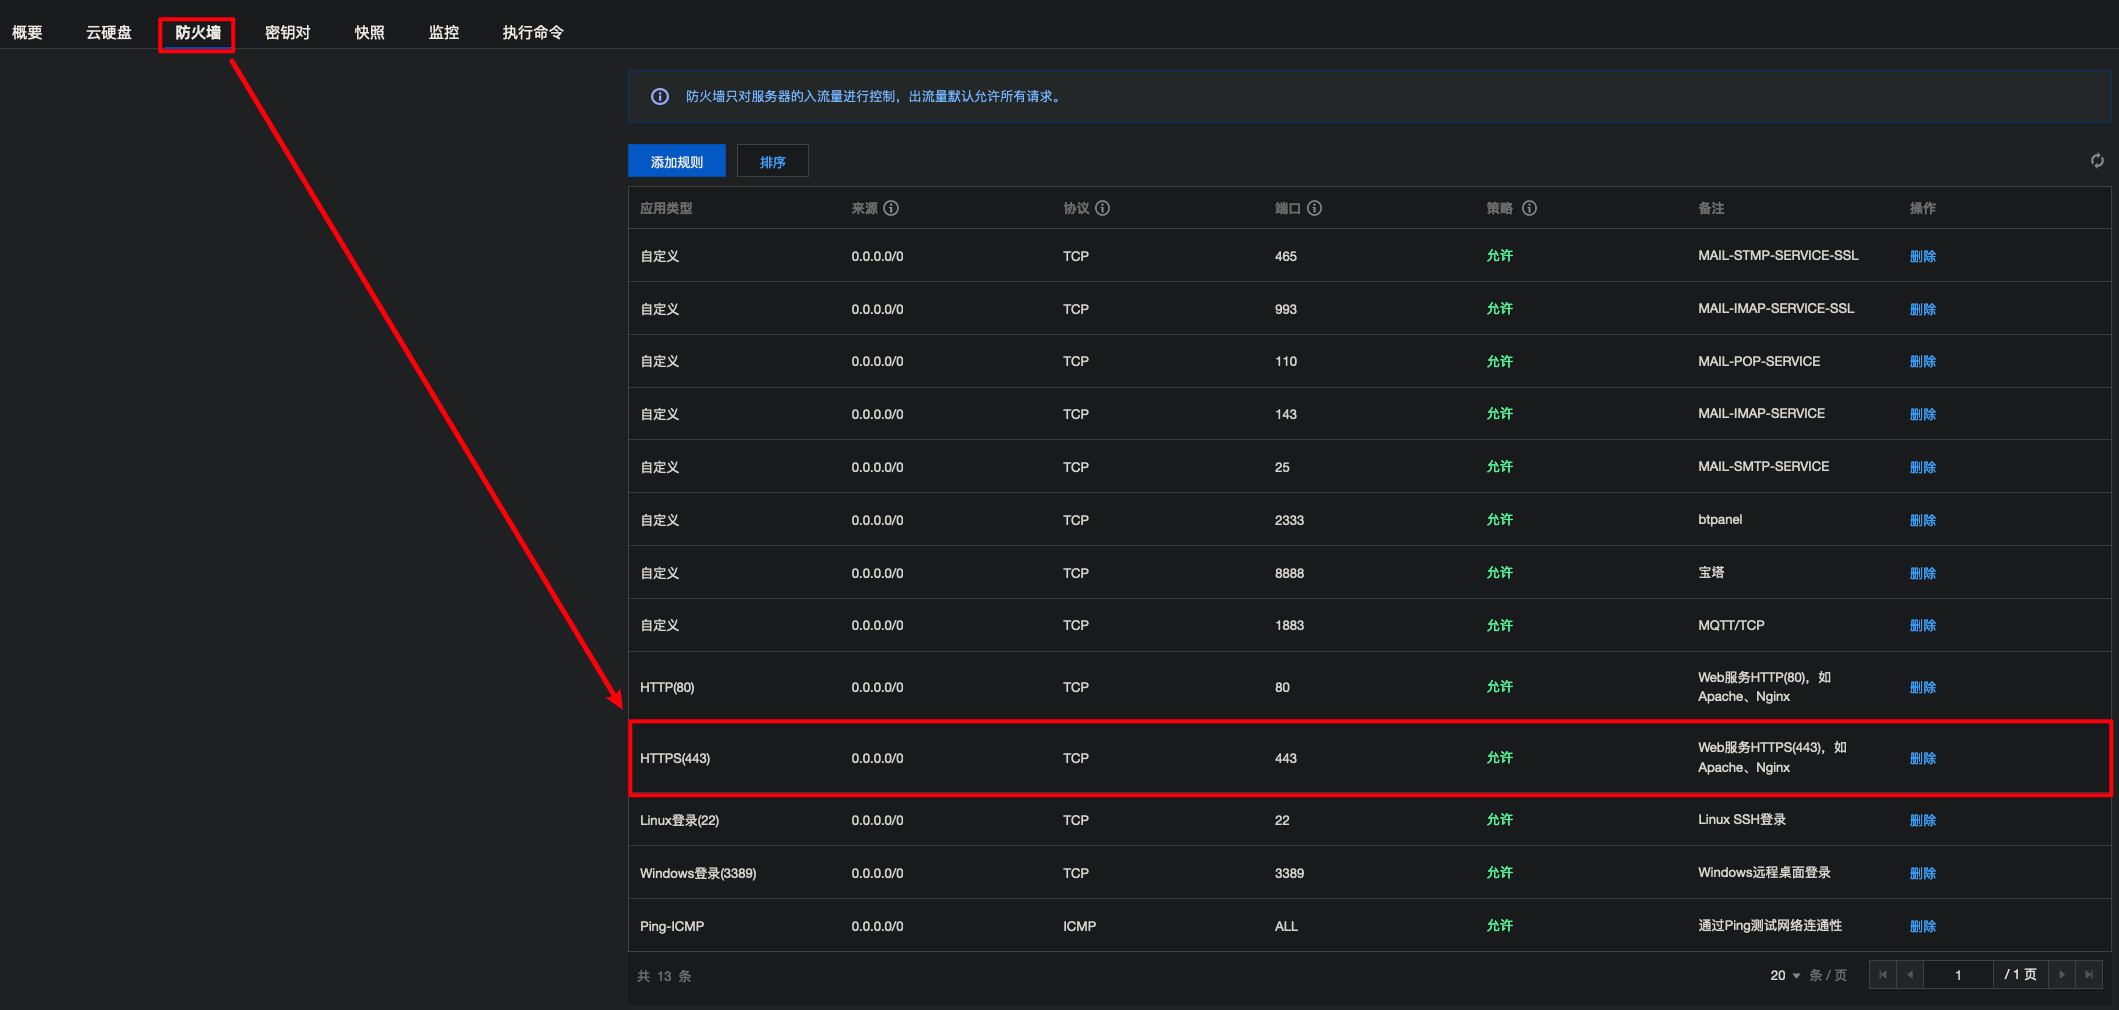This screenshot has width=2119, height=1010.
Task: Click the 添加规则 button
Action: [x=677, y=161]
